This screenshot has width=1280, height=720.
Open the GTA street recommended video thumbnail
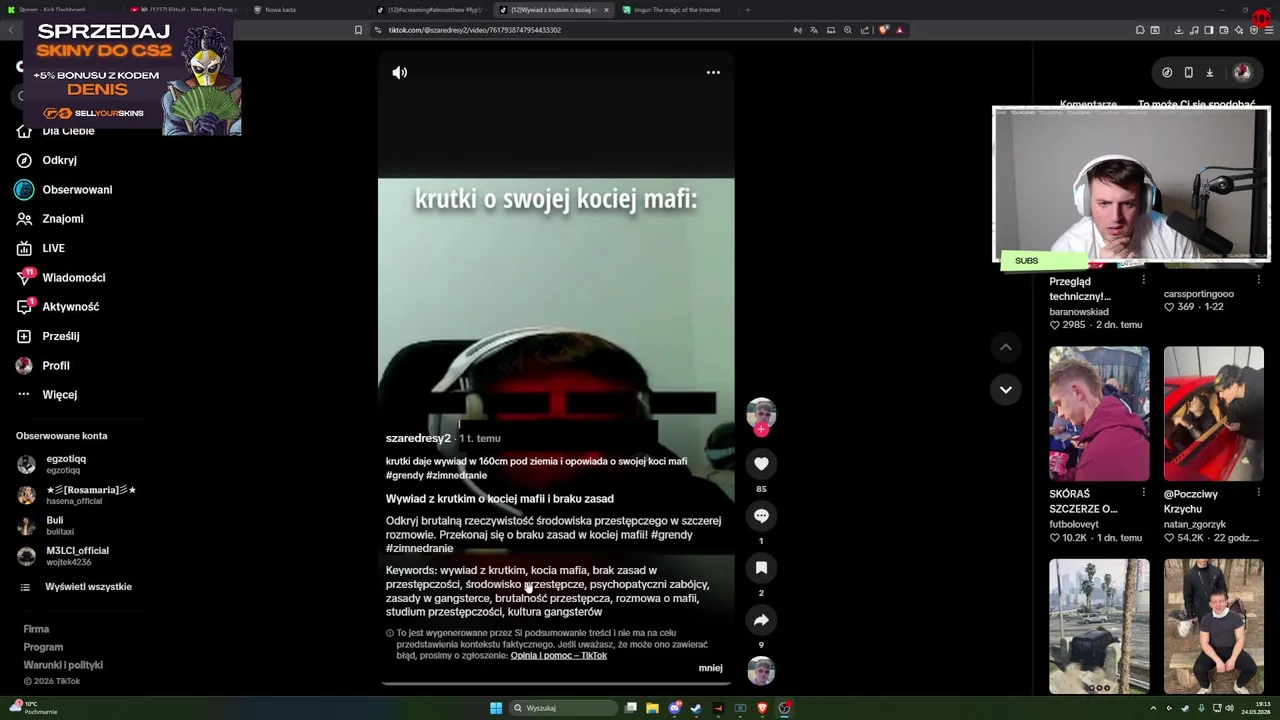coord(1099,626)
